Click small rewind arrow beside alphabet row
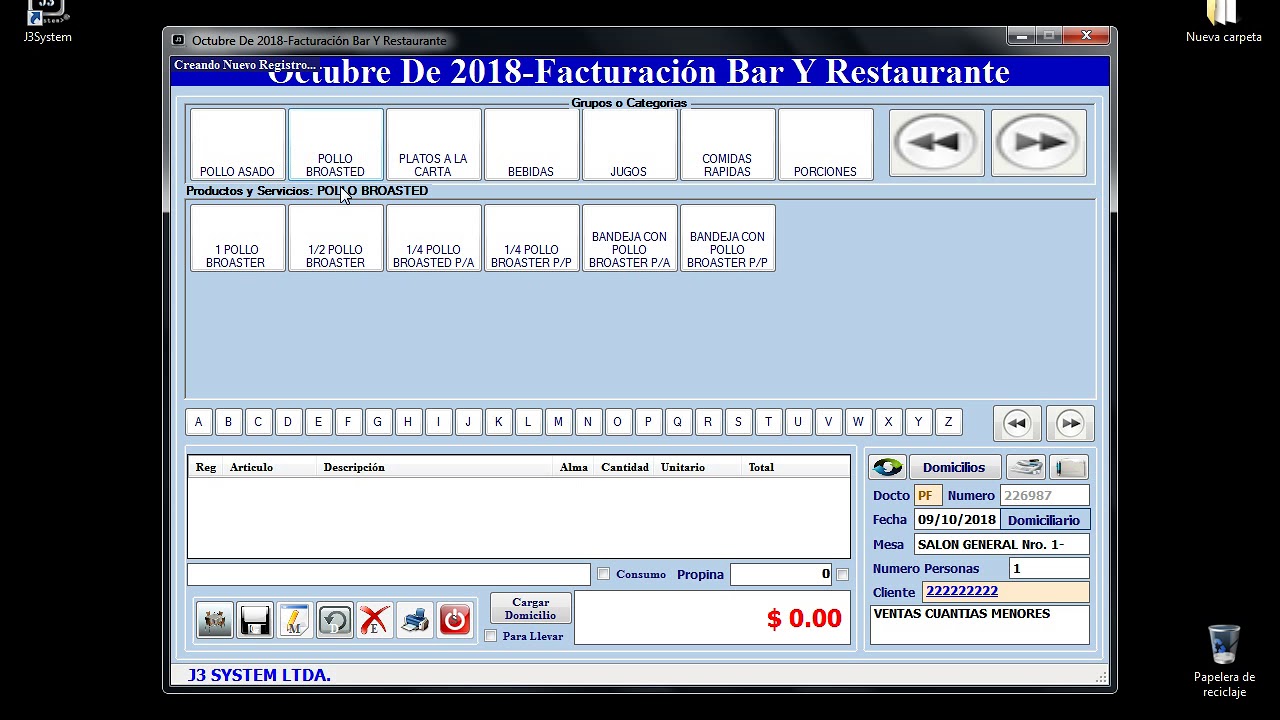Viewport: 1280px width, 720px height. (1017, 423)
